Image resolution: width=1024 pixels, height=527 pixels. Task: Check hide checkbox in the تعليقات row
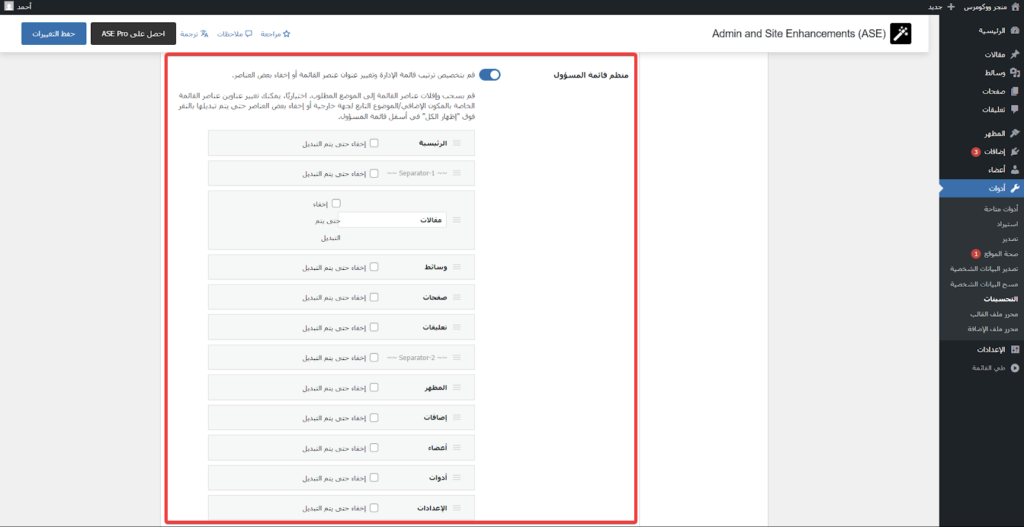point(374,327)
